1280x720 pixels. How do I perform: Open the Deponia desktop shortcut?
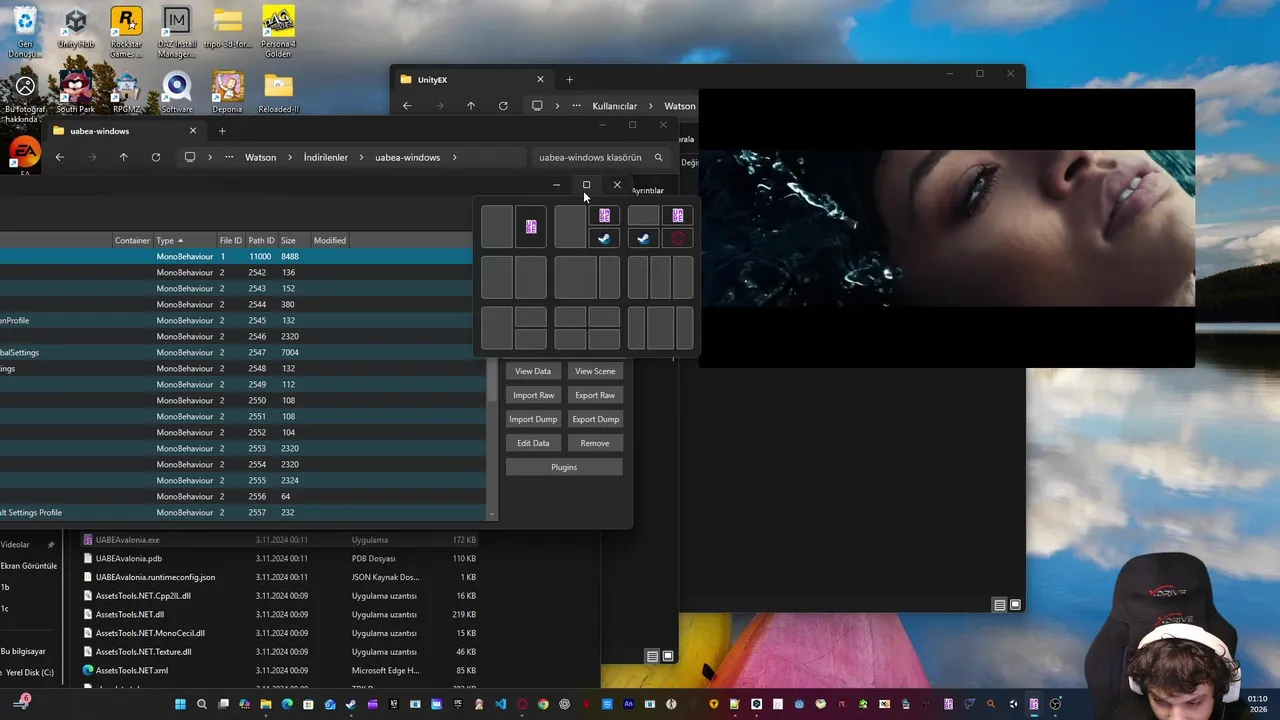228,91
